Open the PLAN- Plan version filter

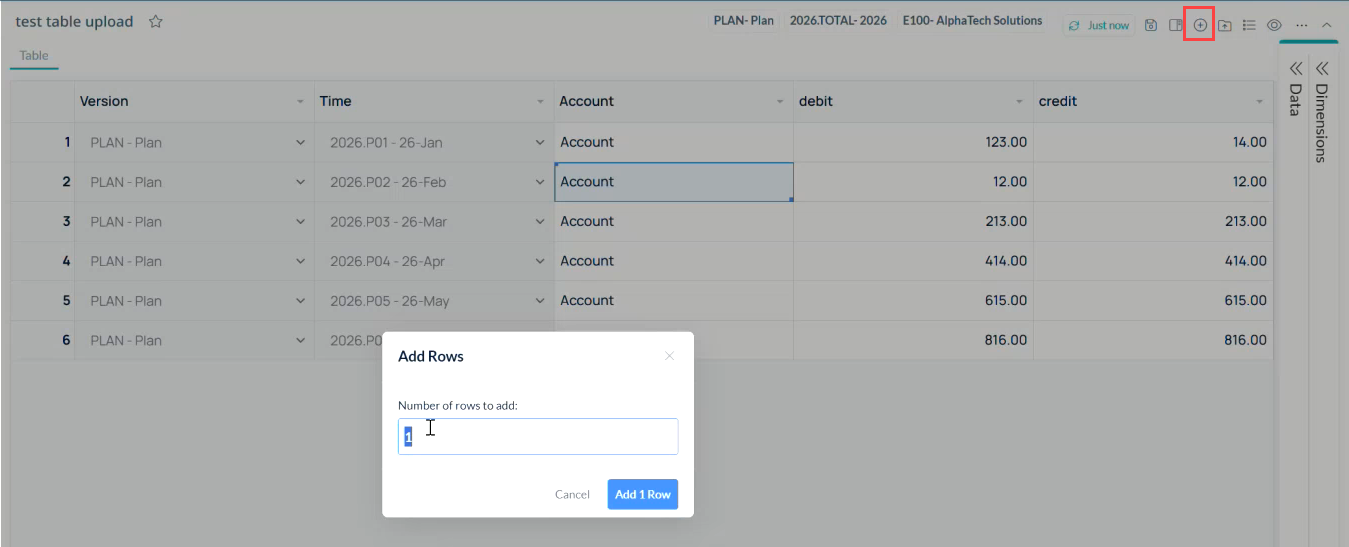[743, 21]
